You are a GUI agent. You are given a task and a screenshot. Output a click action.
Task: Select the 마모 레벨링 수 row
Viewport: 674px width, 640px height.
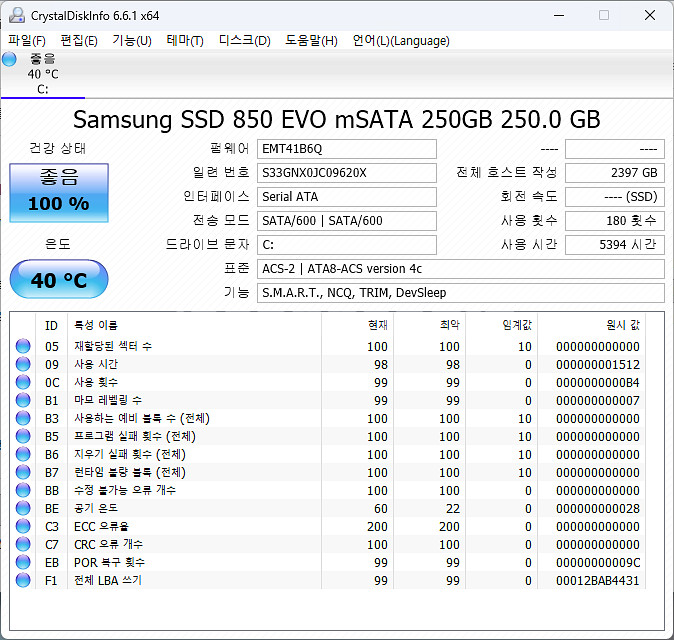328,400
